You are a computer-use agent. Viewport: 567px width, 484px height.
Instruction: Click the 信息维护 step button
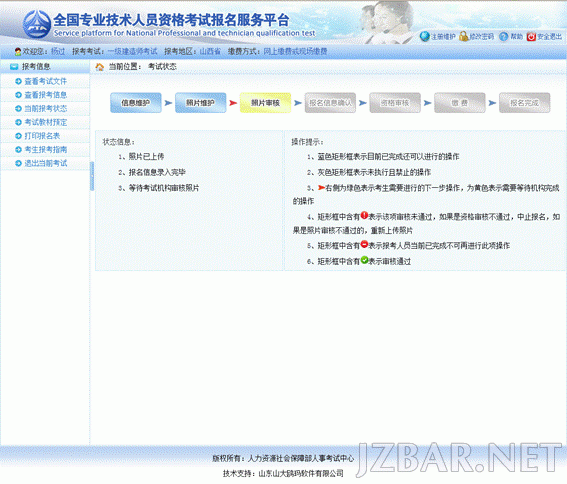tap(136, 103)
